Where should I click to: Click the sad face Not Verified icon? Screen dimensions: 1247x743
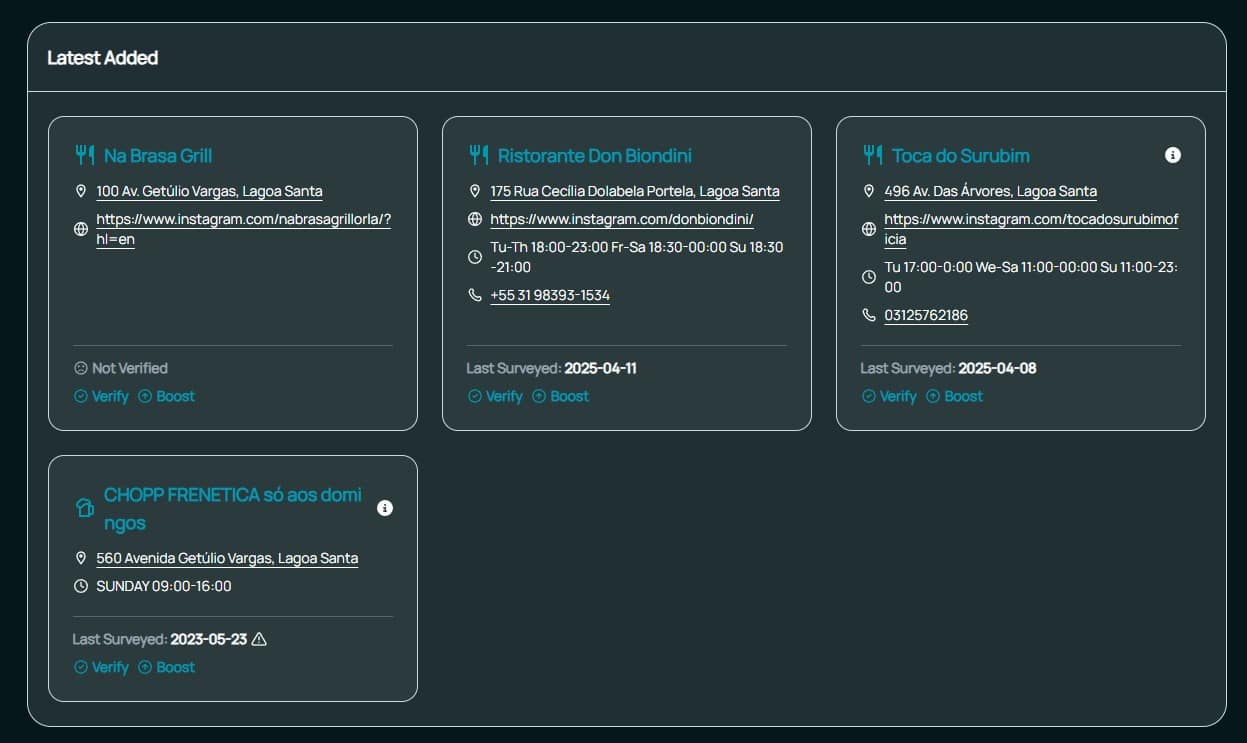click(x=81, y=368)
